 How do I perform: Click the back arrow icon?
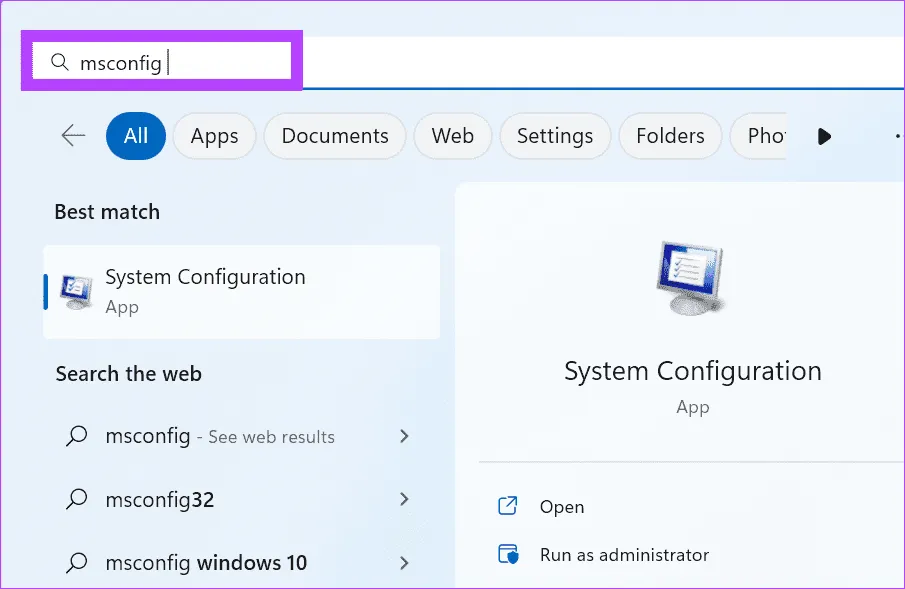73,136
